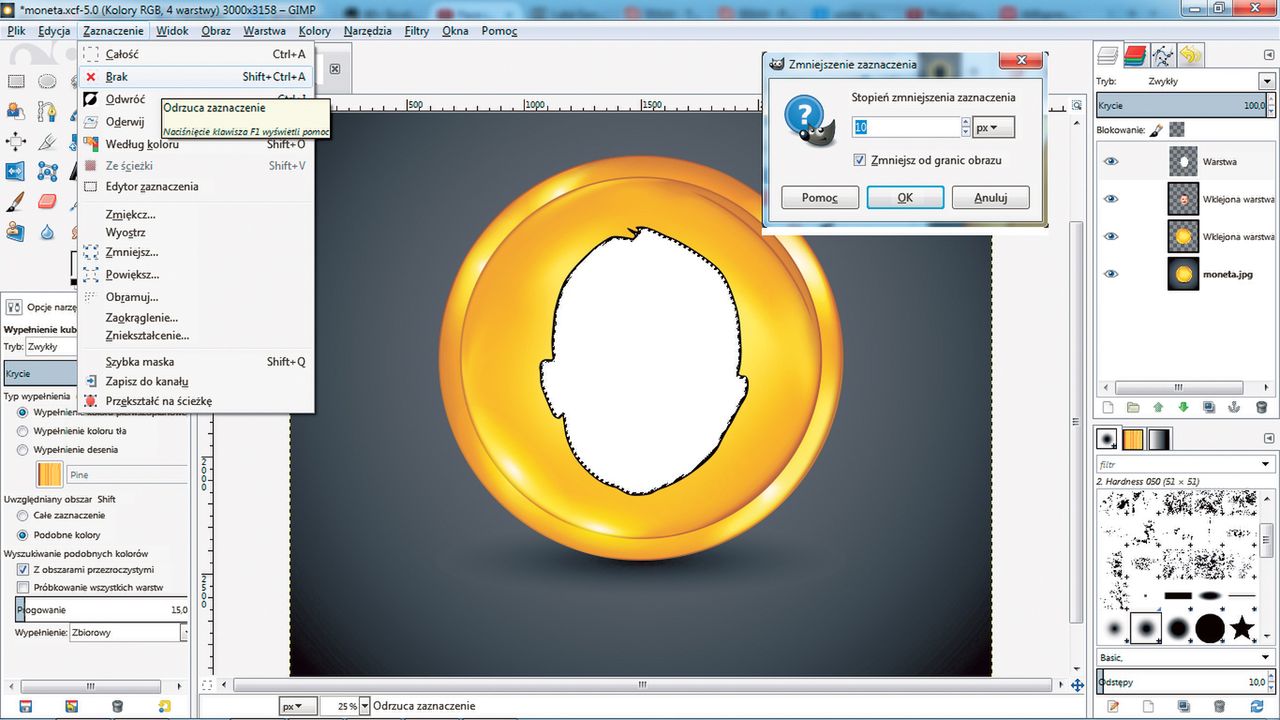
Task: Select the Flip tool in toolbox
Action: tap(15, 171)
